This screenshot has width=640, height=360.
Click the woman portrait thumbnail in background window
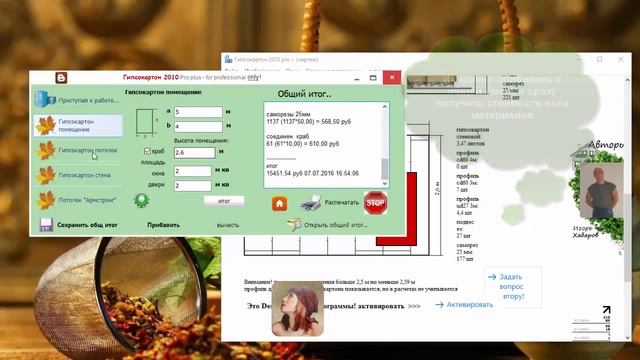coord(298,309)
